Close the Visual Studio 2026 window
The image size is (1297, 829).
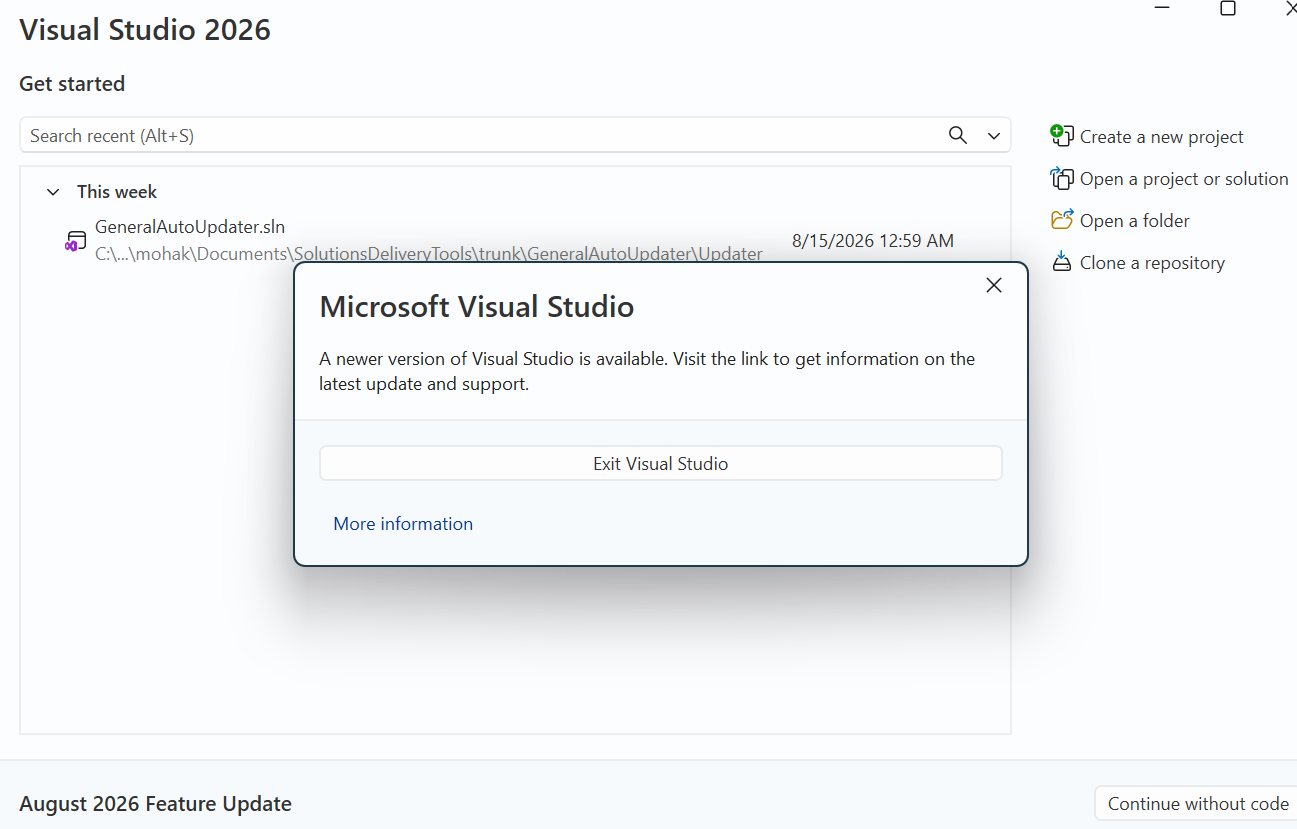coord(1289,8)
